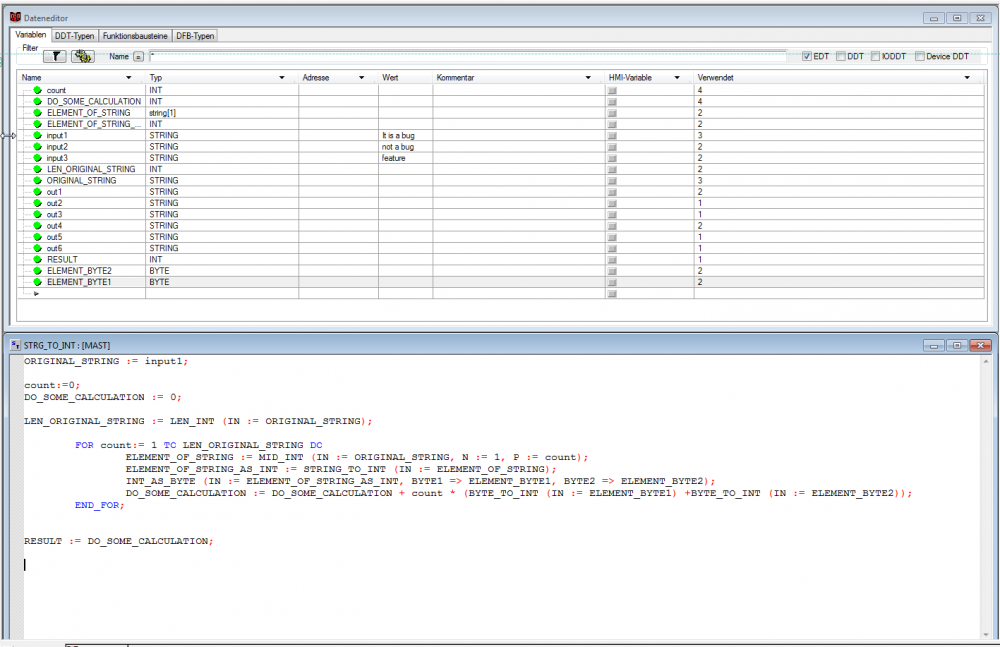Click the Name filter text field
Screen dimensions: 1000x647
[470, 57]
